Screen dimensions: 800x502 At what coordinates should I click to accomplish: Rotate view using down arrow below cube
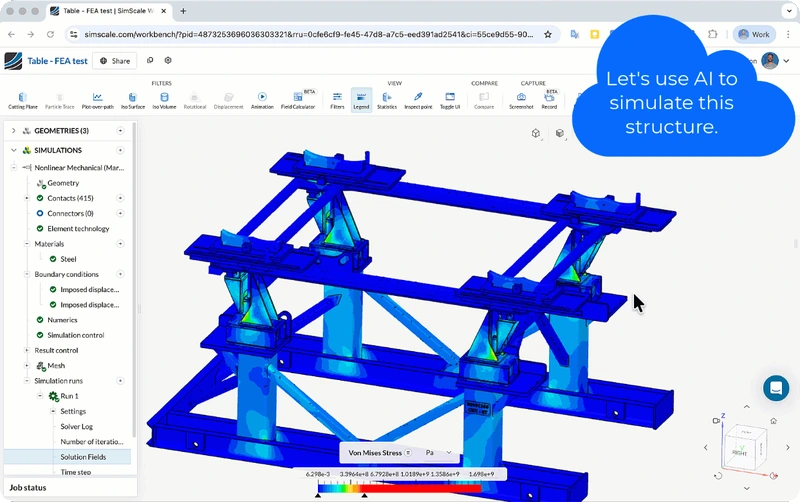pos(746,488)
